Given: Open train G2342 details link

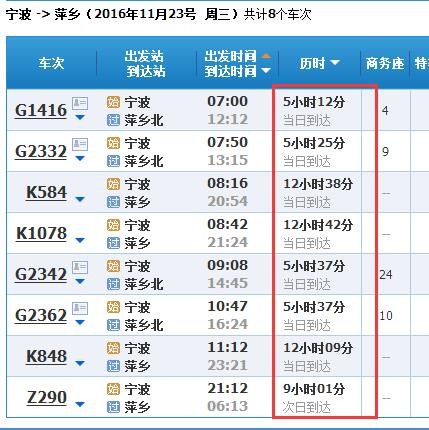Looking at the screenshot, I should [x=41, y=274].
